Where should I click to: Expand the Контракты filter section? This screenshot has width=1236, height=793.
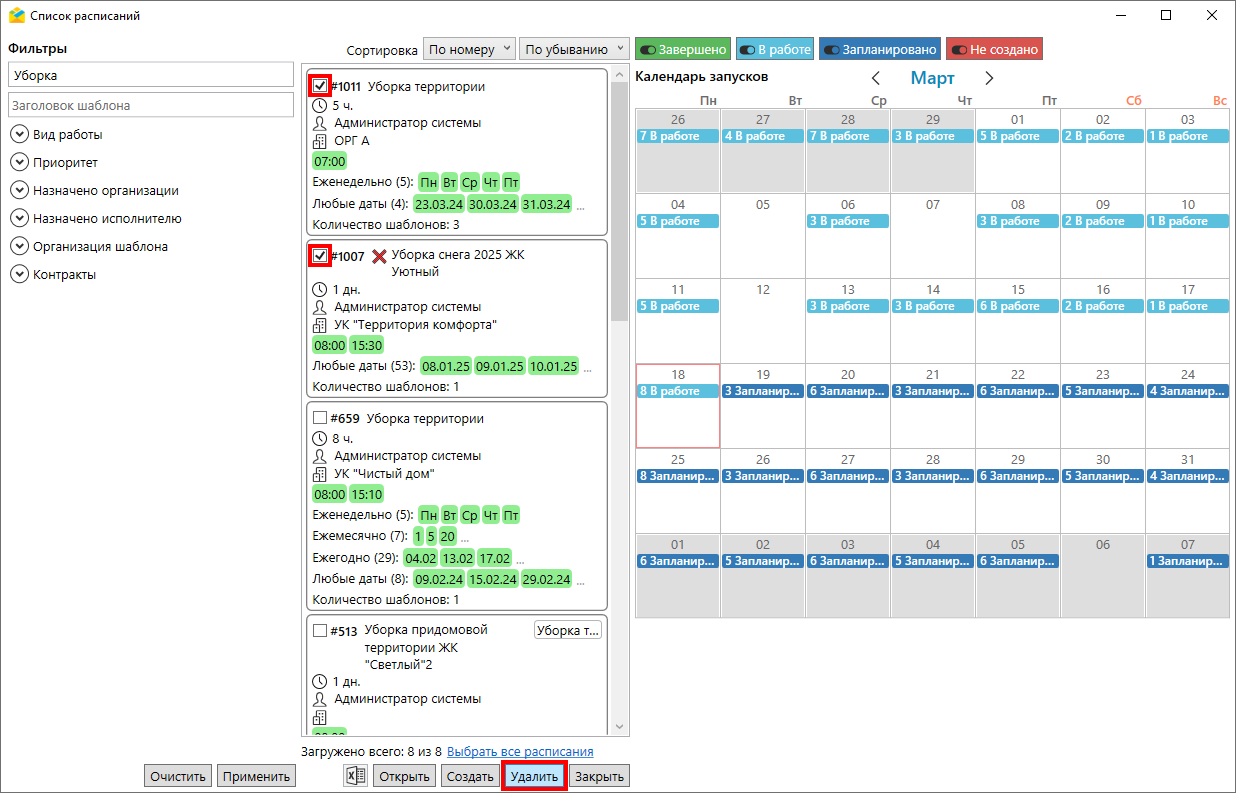pyautogui.click(x=19, y=275)
